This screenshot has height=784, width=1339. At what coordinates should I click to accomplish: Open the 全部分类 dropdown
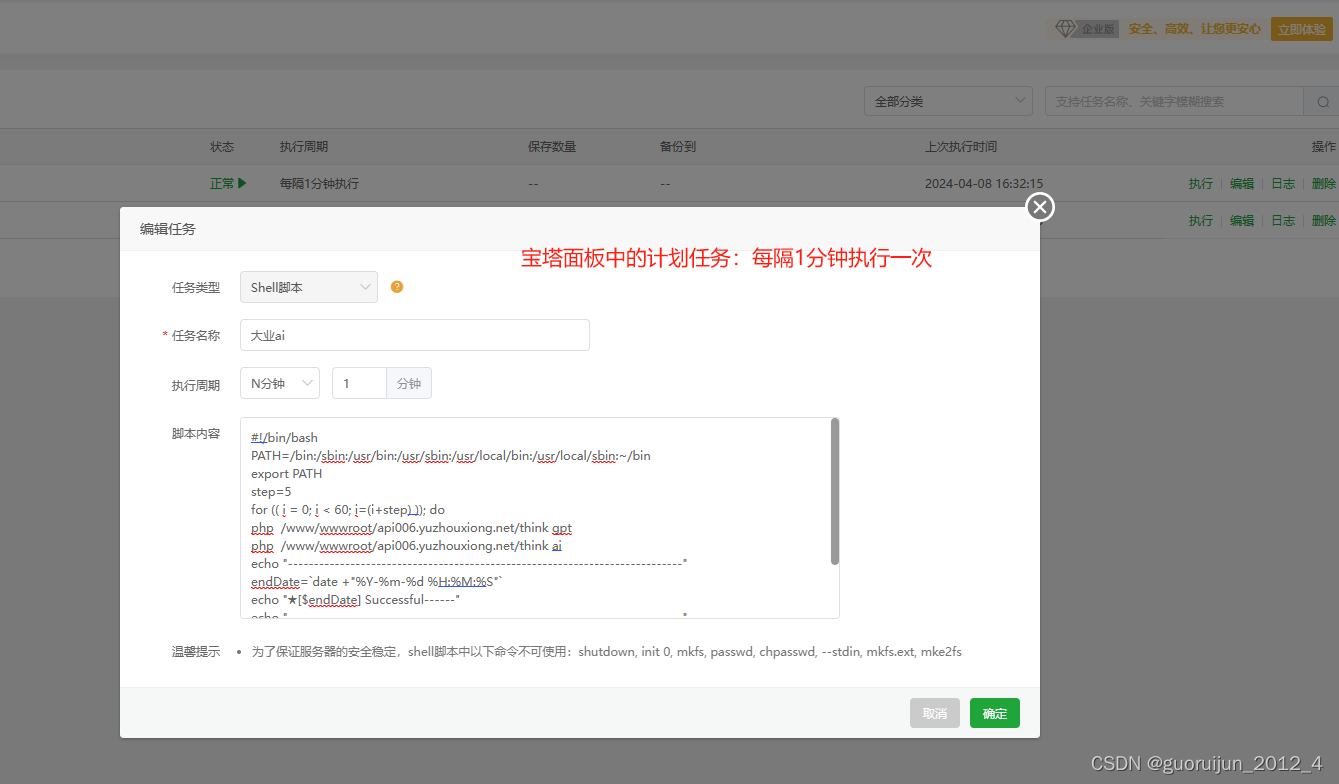coord(948,101)
